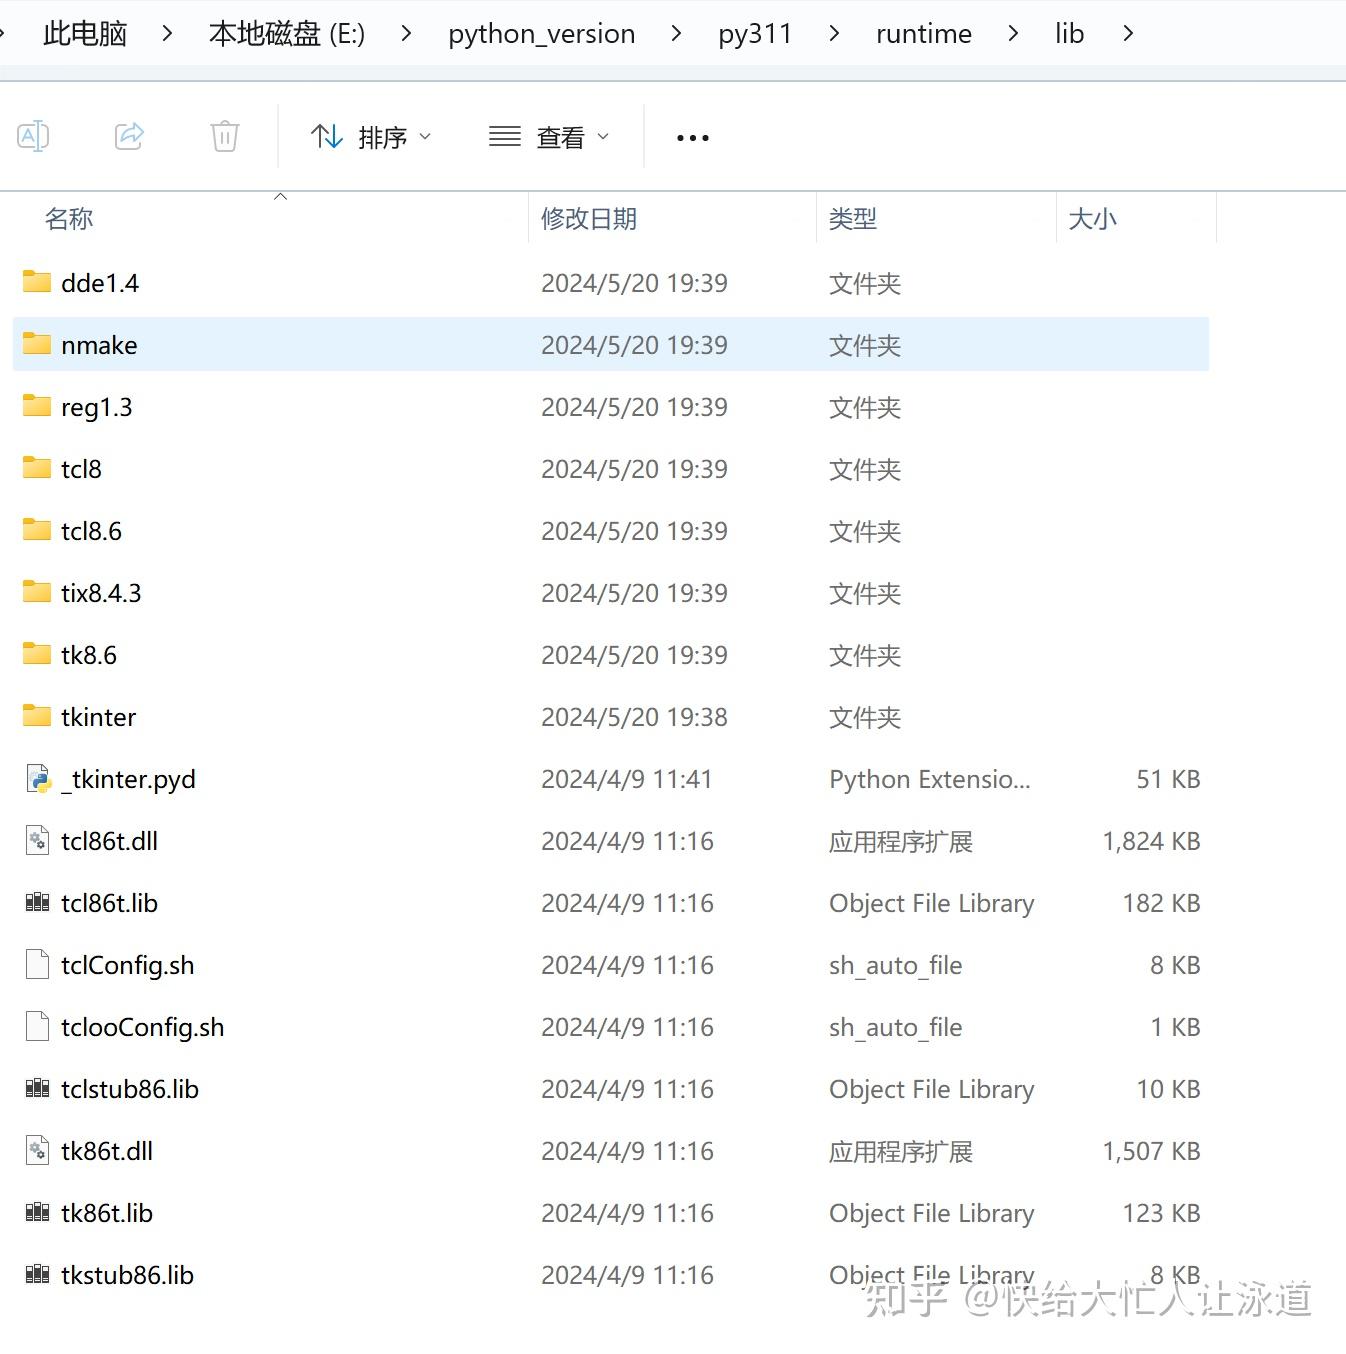Open the 查看 view dropdown
This screenshot has height=1354, width=1346.
(x=549, y=137)
